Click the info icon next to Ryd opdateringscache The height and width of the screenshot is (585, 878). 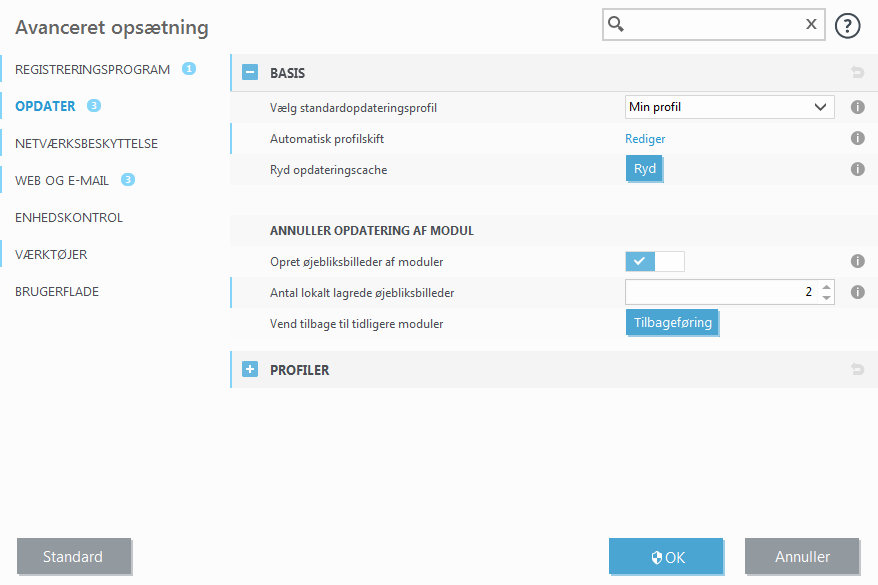pos(857,168)
